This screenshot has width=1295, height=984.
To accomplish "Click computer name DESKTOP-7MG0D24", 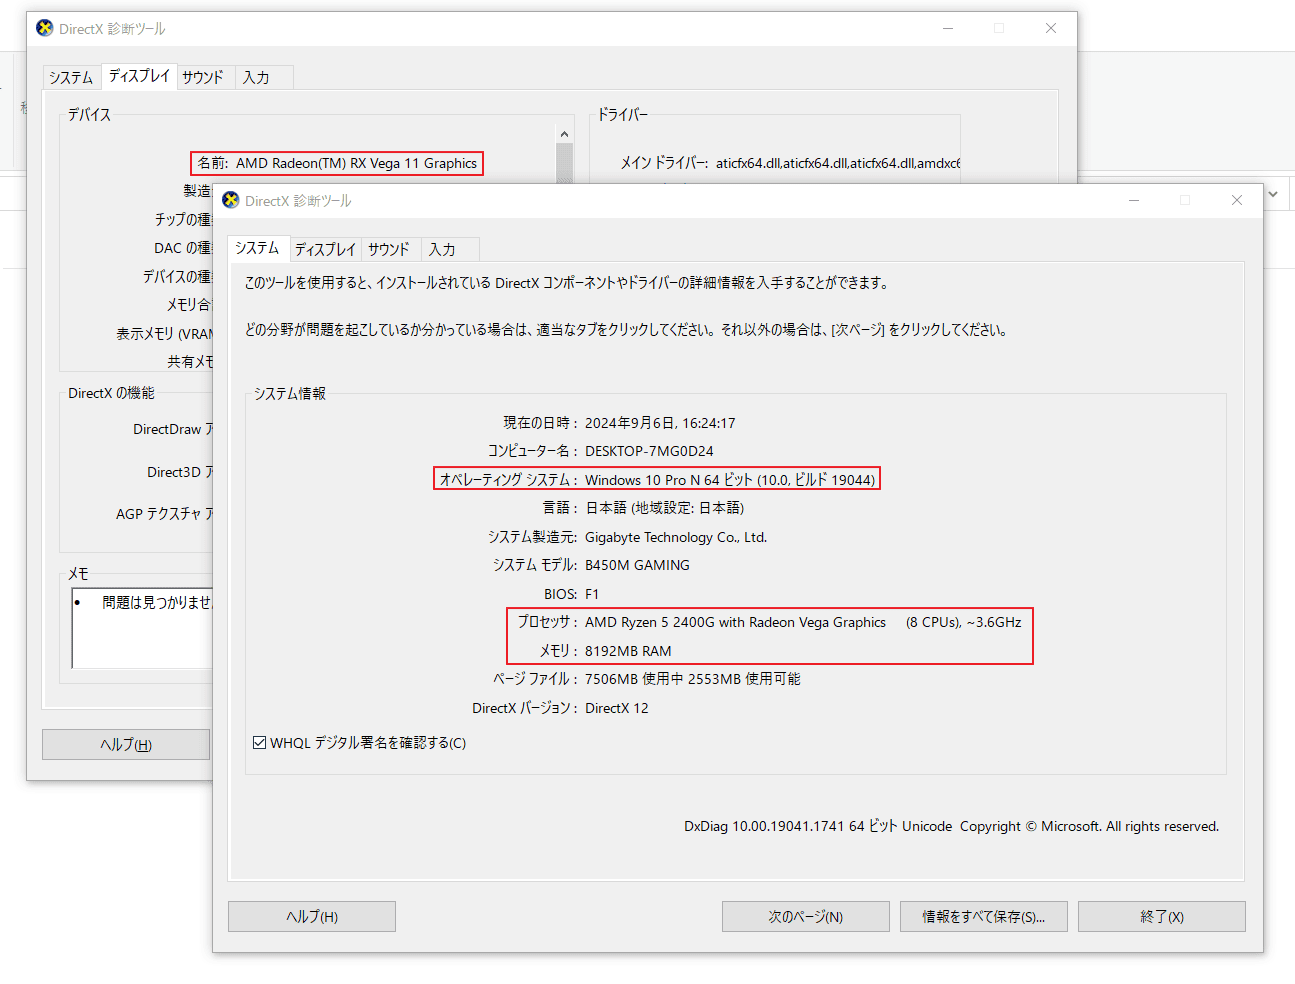I will coord(649,451).
